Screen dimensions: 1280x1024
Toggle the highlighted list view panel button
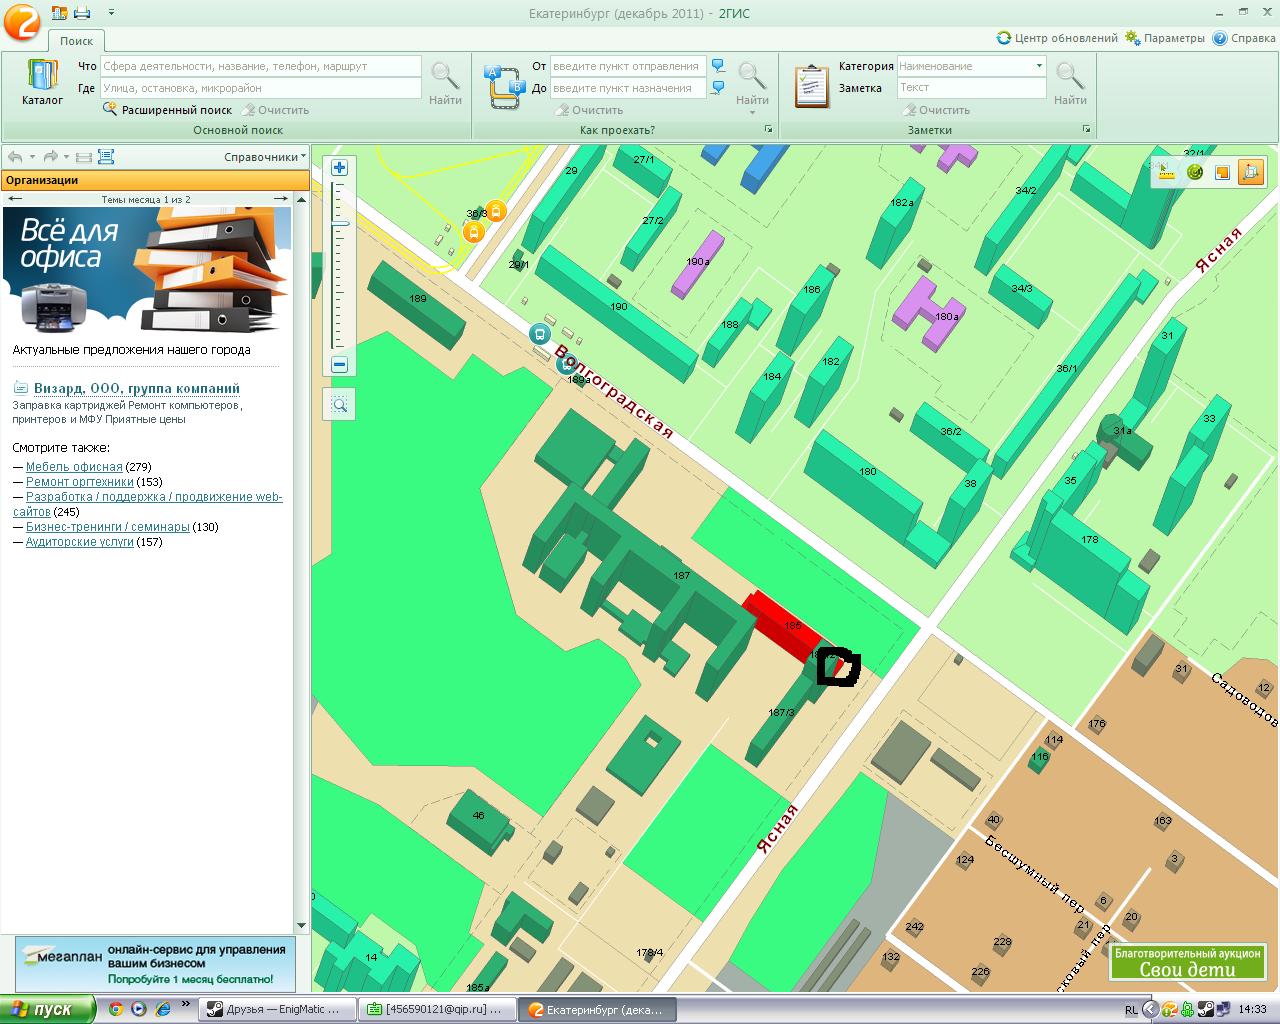click(106, 157)
